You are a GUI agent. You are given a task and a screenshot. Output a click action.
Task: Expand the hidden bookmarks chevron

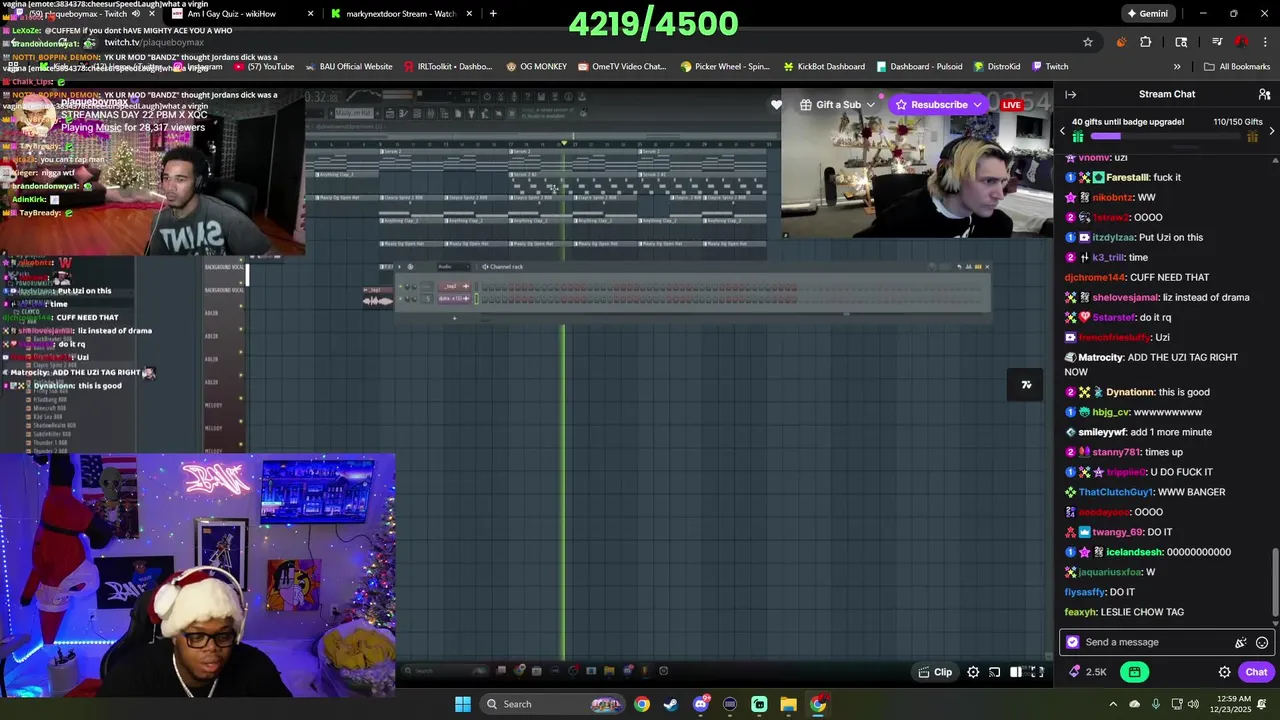tap(1177, 67)
